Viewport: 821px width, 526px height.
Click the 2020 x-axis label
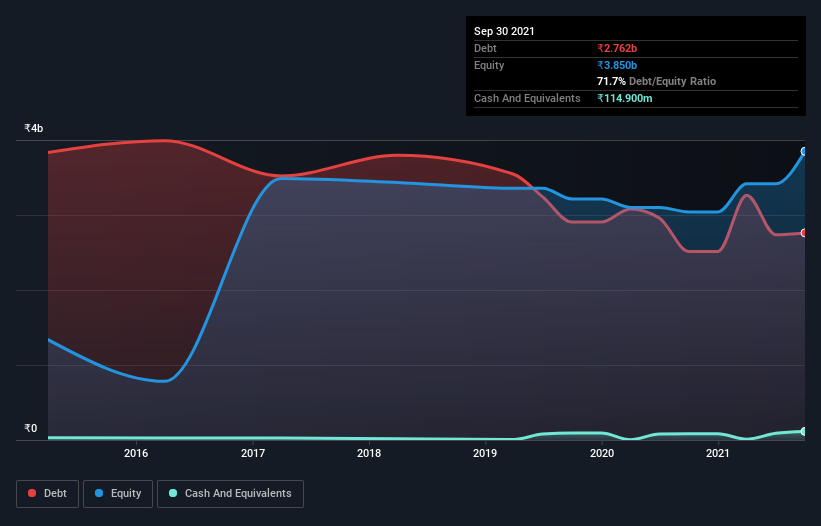602,453
